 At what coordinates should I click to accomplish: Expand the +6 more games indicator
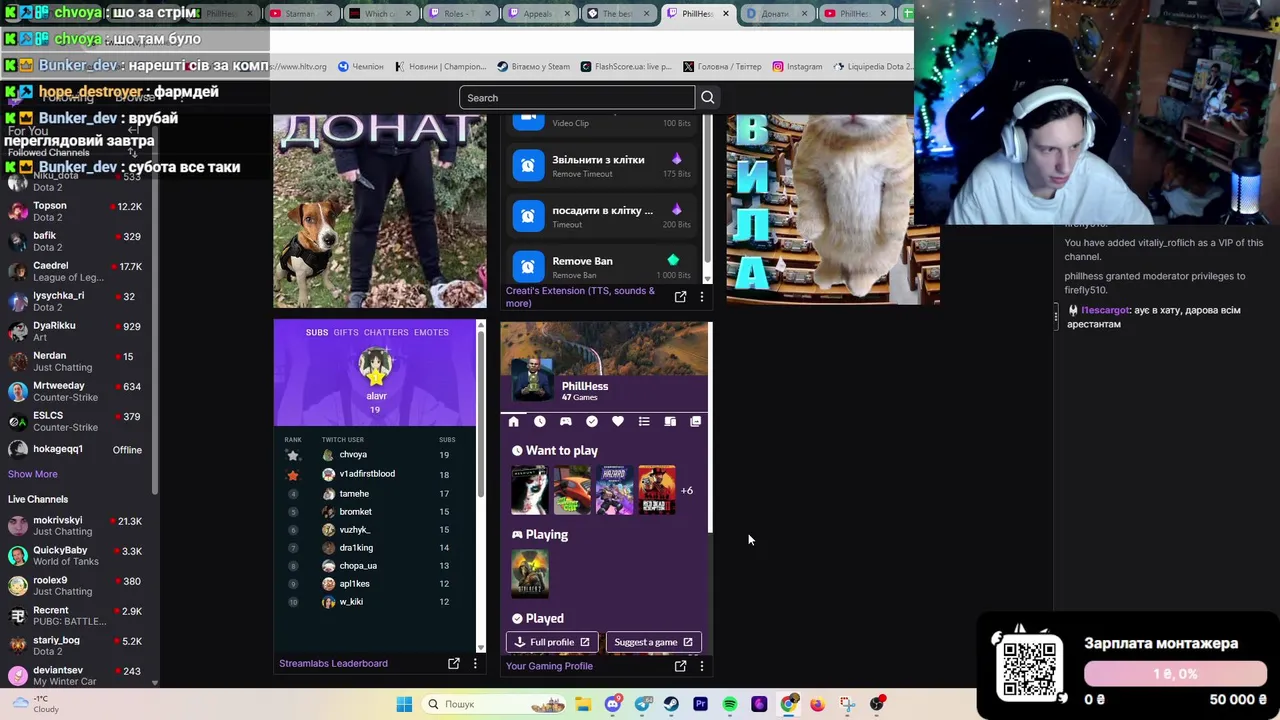tap(687, 490)
